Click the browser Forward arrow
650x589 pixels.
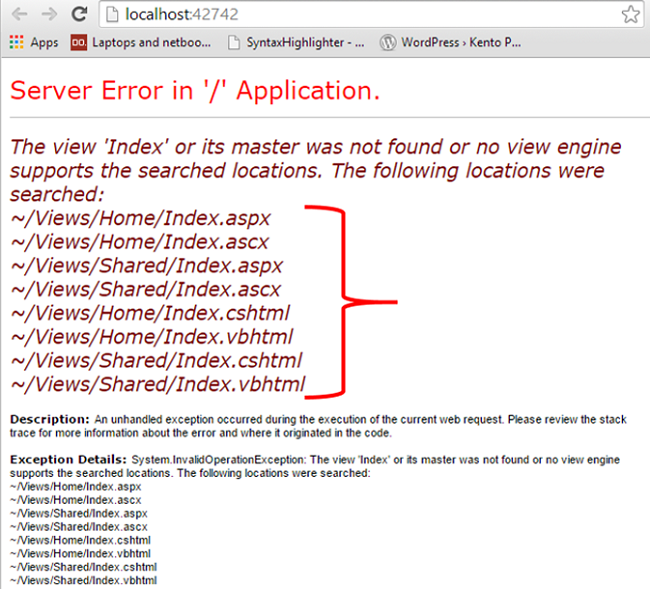coord(49,15)
